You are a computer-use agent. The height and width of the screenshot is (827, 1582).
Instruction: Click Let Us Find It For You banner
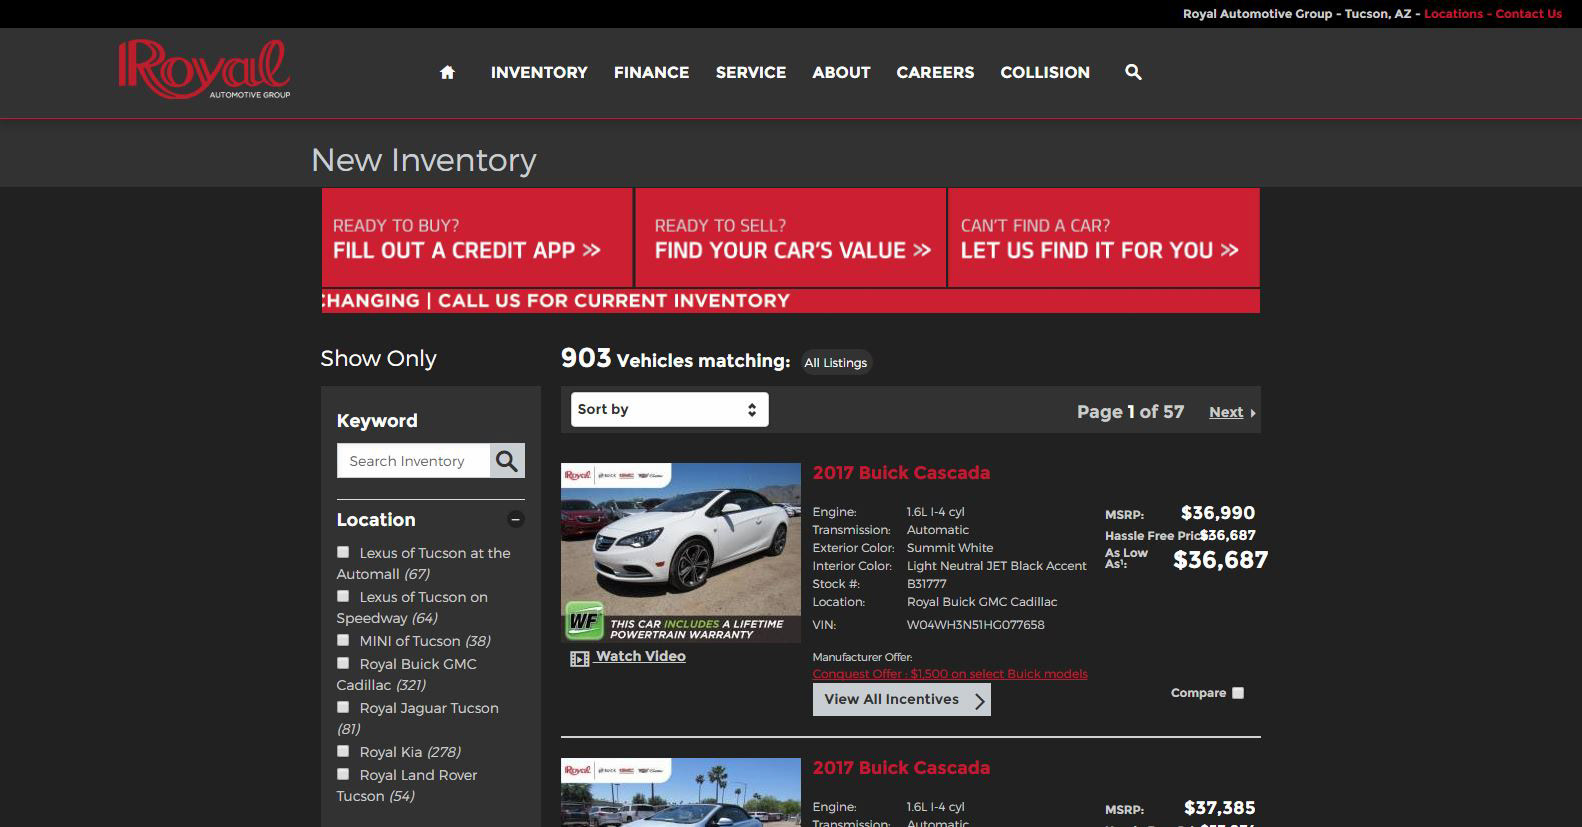(1103, 238)
